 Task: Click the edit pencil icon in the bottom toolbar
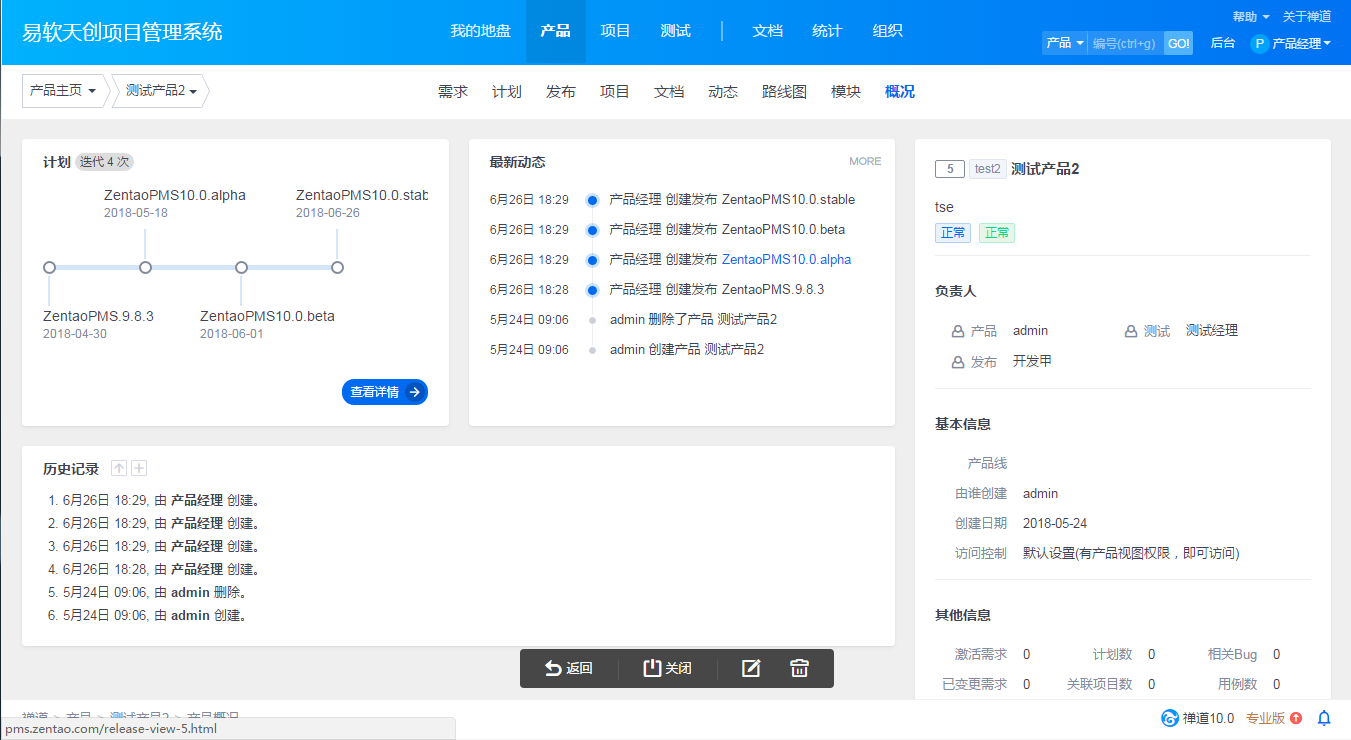click(751, 668)
